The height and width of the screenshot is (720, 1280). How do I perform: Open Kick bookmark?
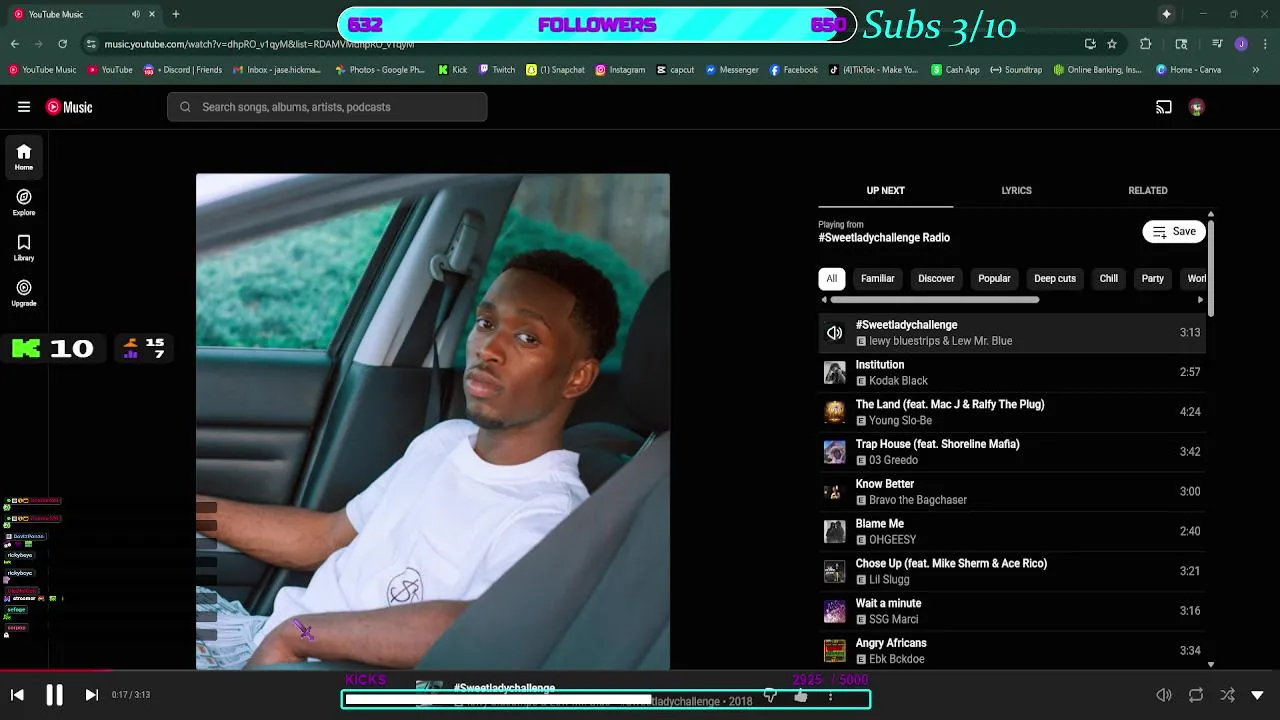452,70
